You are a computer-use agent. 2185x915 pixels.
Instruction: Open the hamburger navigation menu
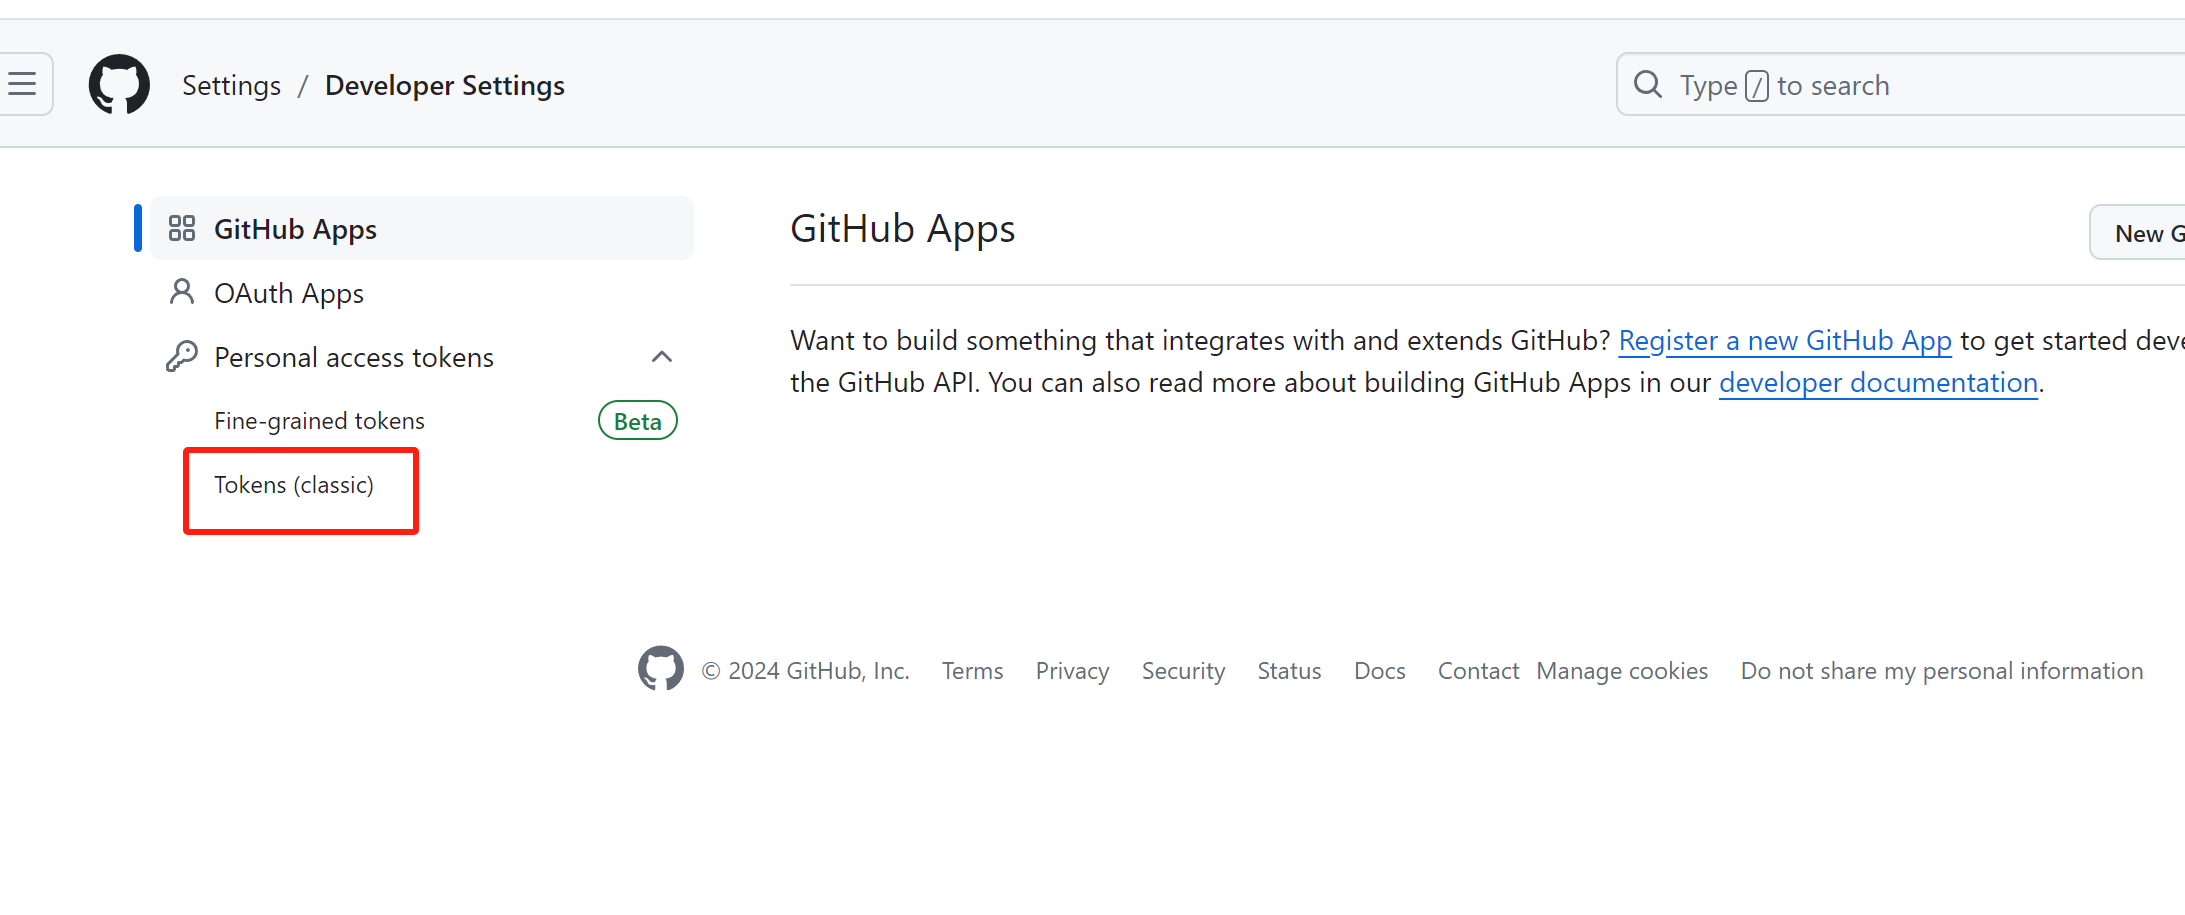click(23, 84)
